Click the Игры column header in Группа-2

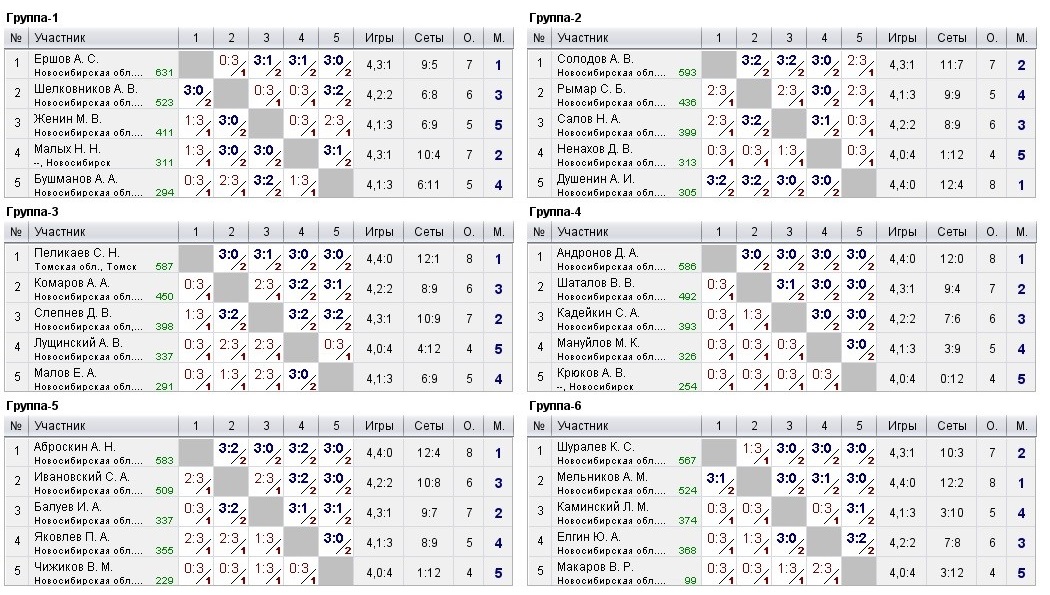[x=901, y=38]
